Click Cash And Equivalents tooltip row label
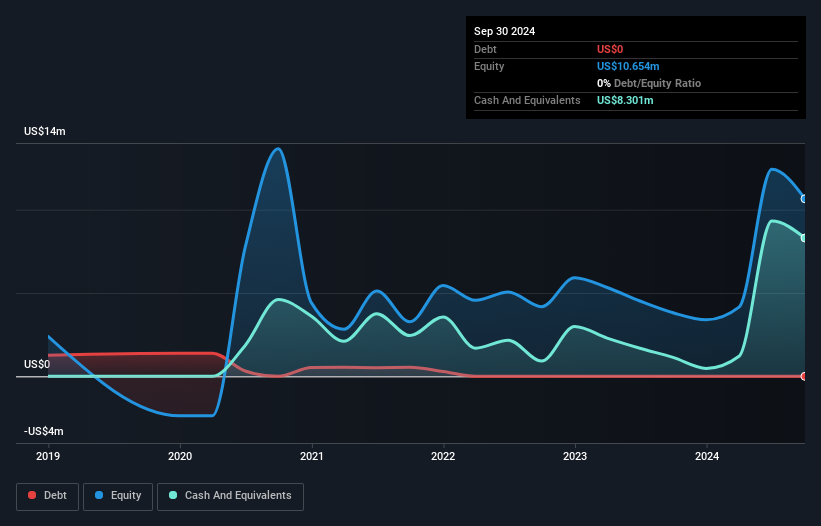The width and height of the screenshot is (821, 526). click(527, 100)
